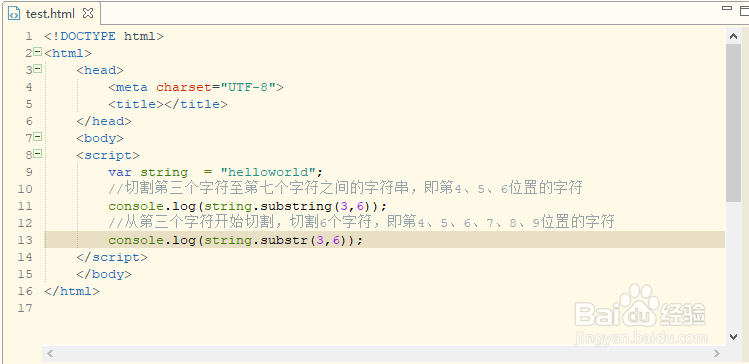Screen dimensions: 749x364
Task: Click the HTML file icon on test.html tab
Action: point(14,14)
